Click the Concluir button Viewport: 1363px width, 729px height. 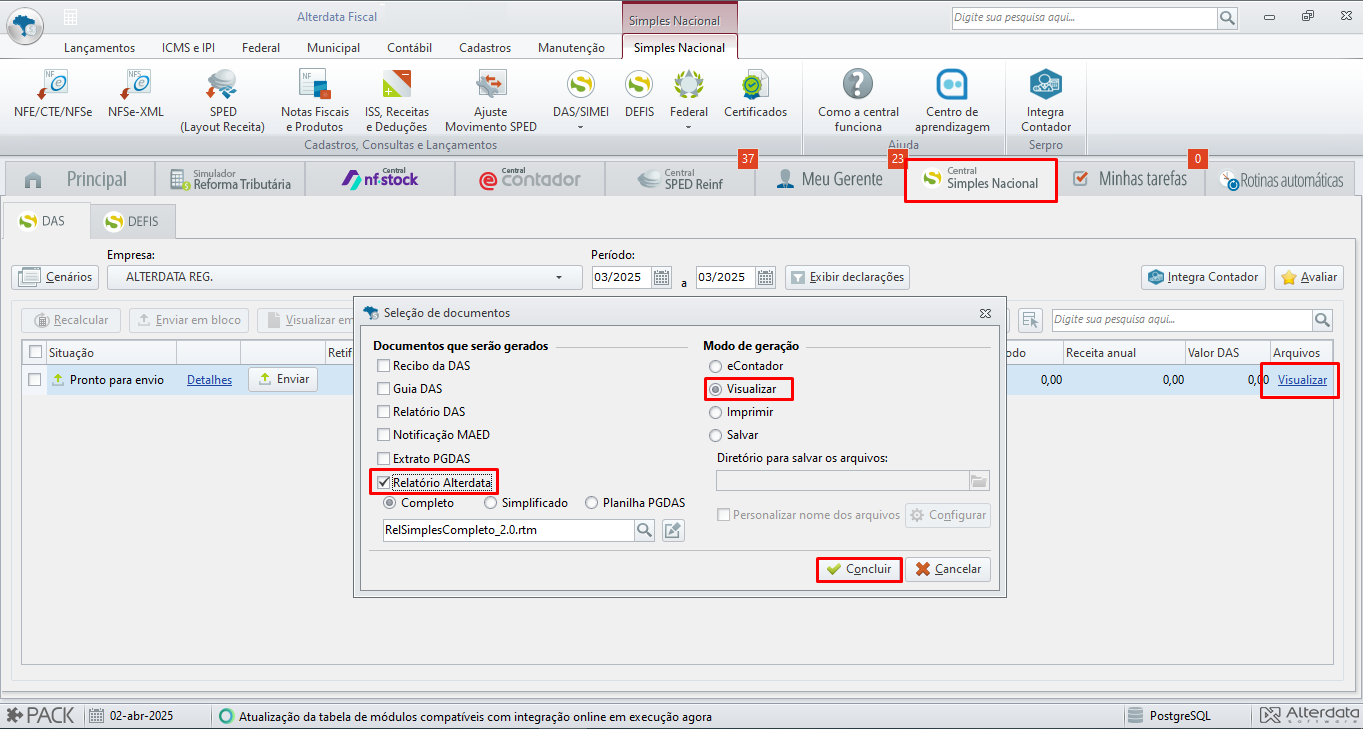(859, 569)
